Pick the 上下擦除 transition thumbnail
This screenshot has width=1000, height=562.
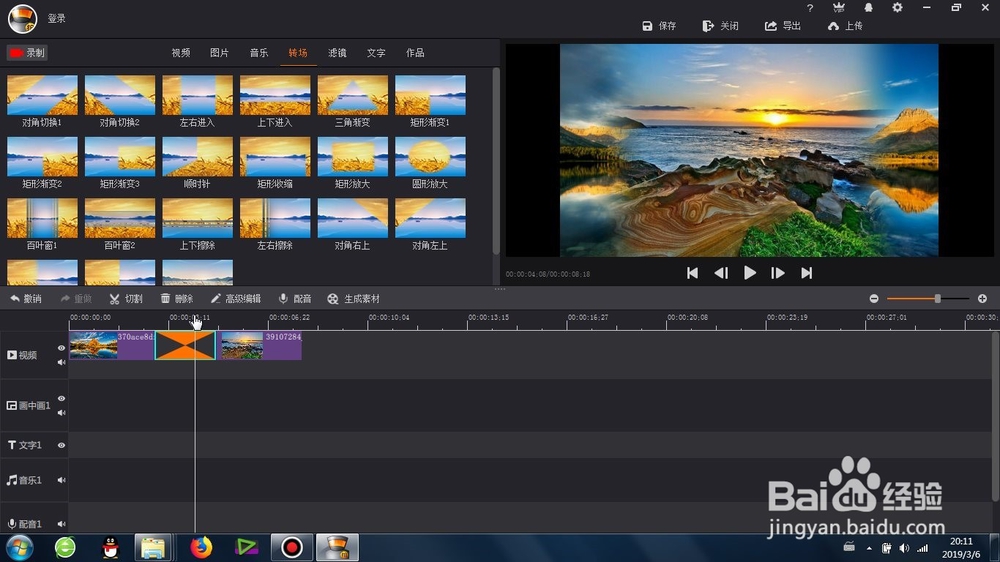[198, 218]
